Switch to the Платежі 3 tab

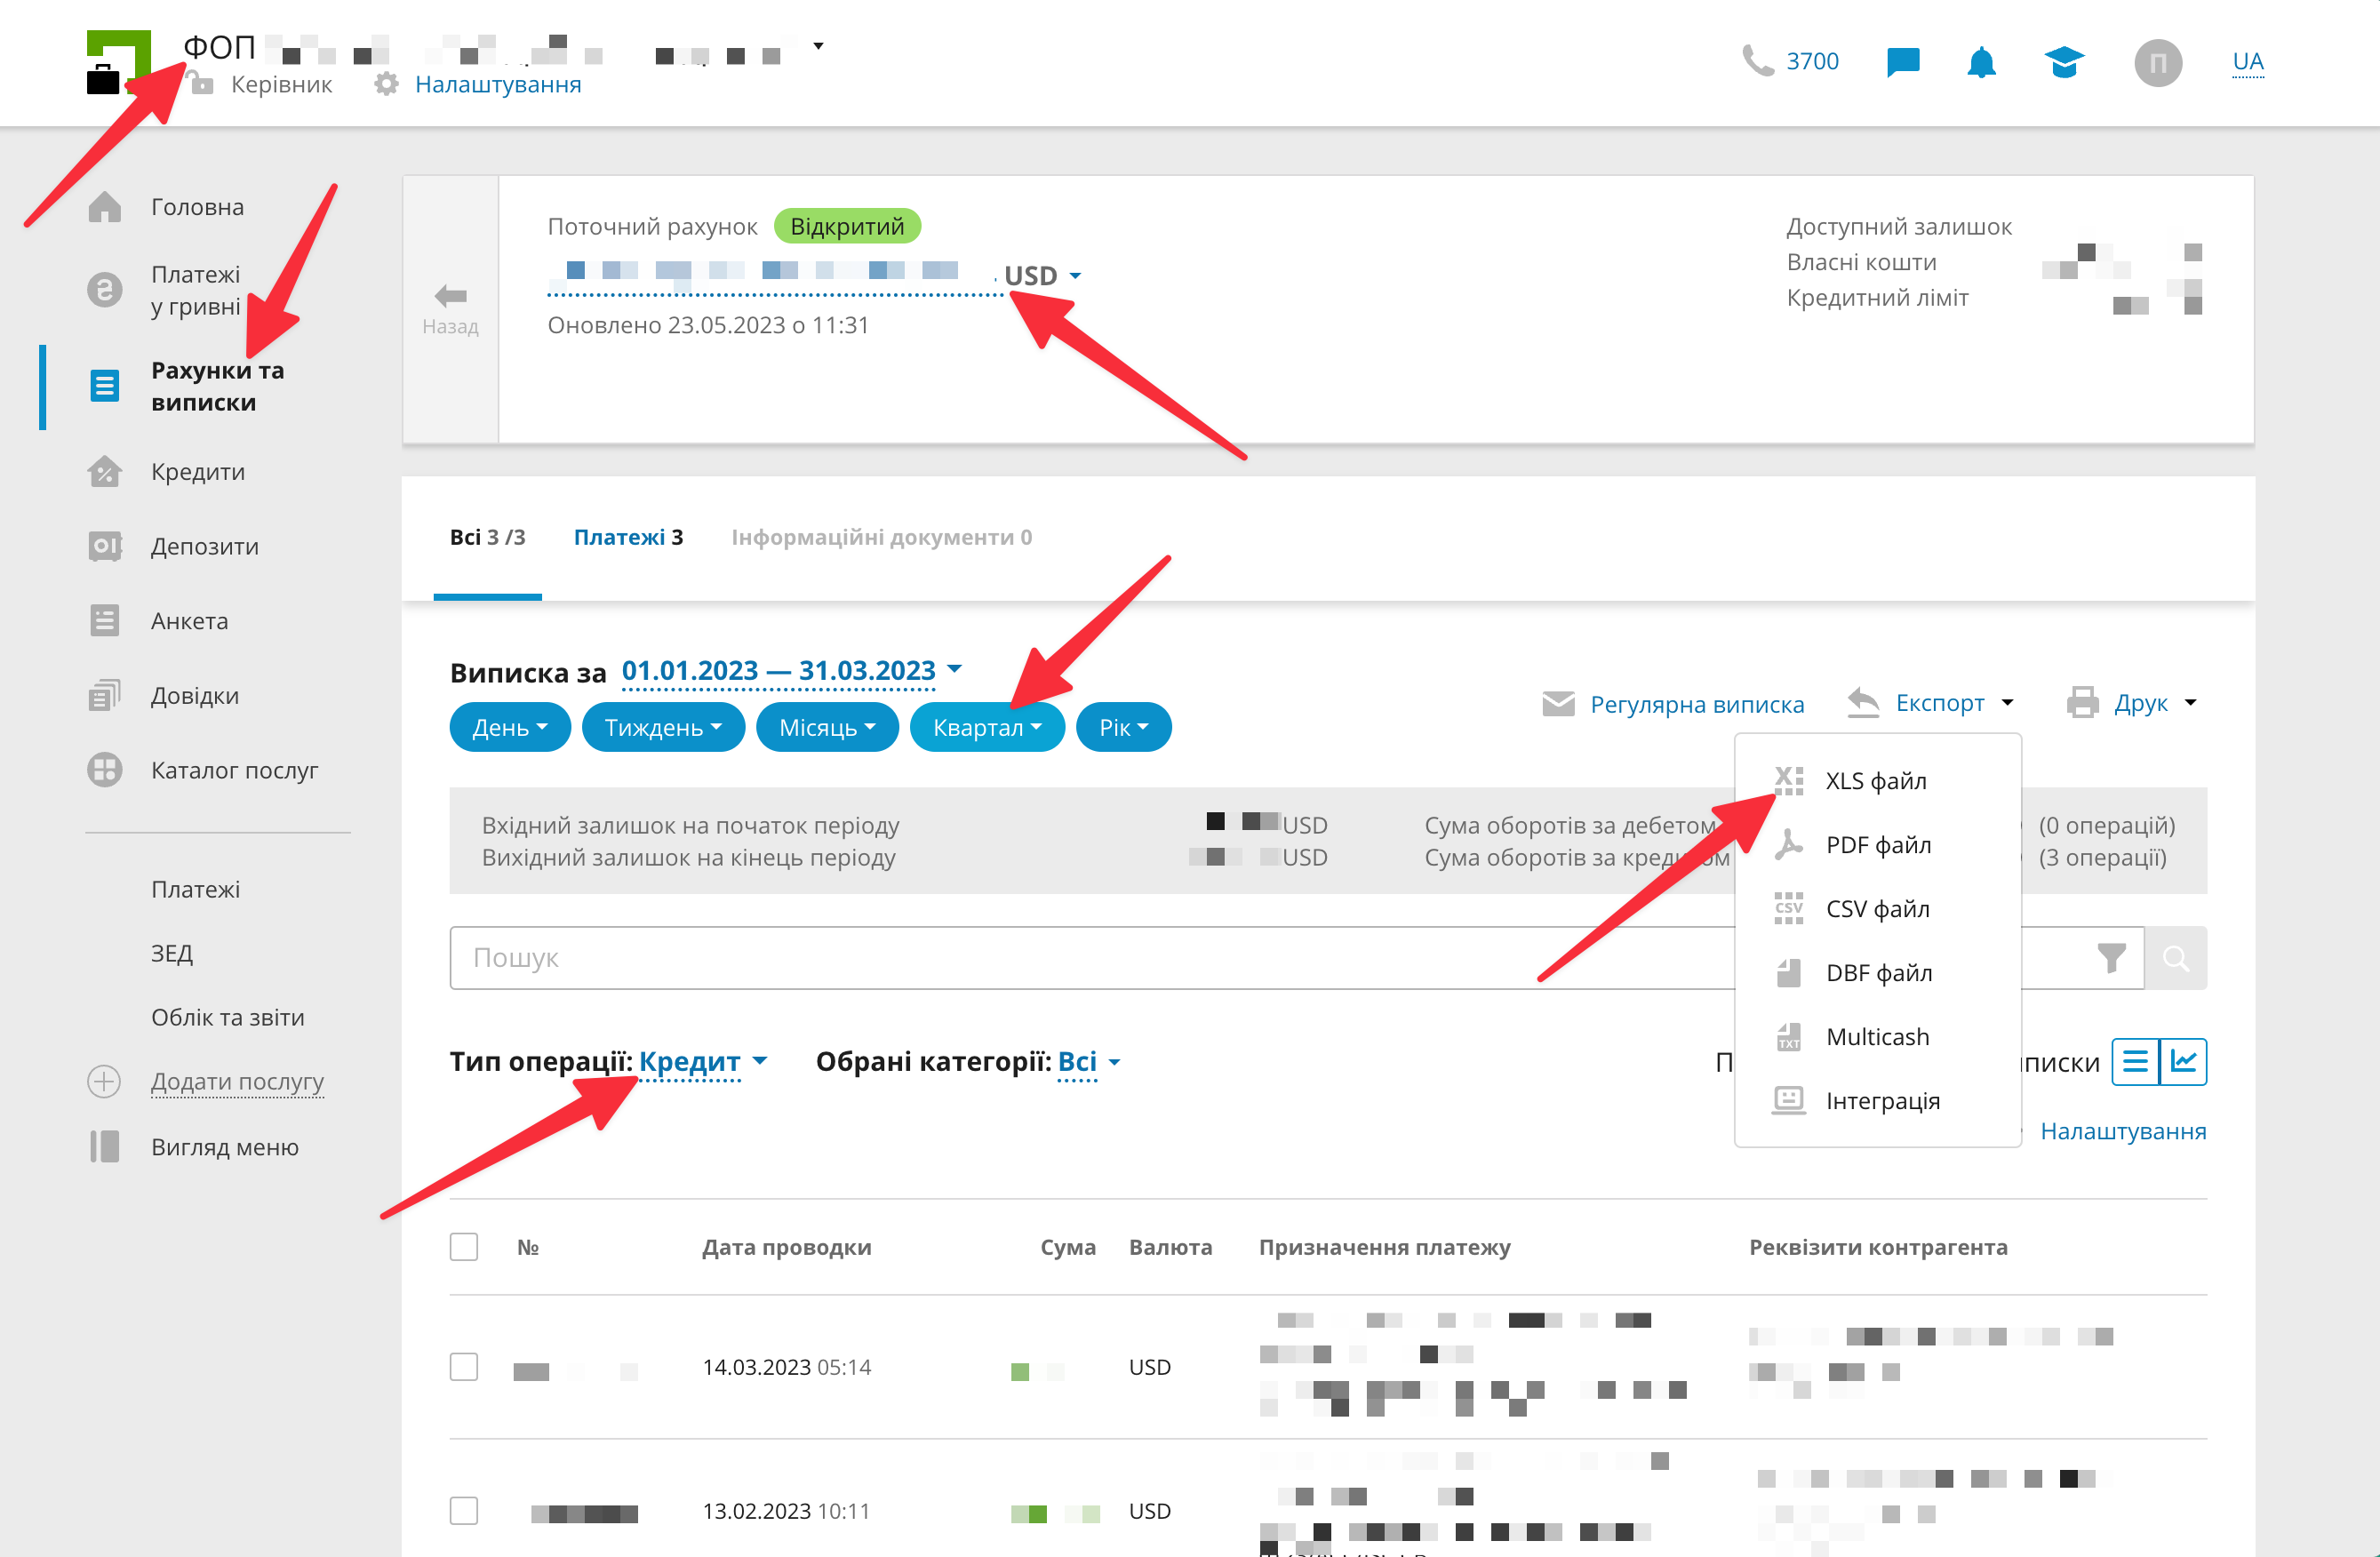(x=628, y=537)
